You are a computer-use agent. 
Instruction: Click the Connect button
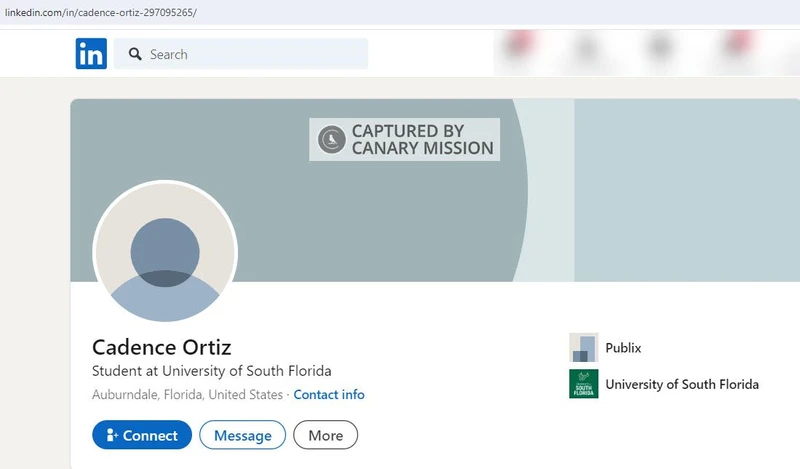142,435
